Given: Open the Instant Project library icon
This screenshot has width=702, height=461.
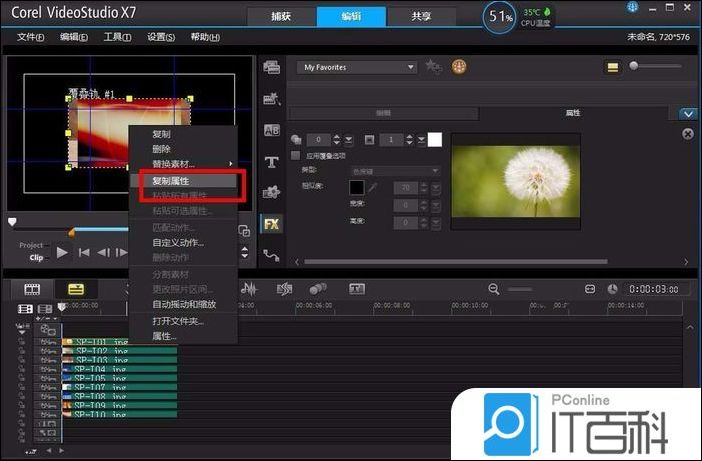Looking at the screenshot, I should click(271, 98).
